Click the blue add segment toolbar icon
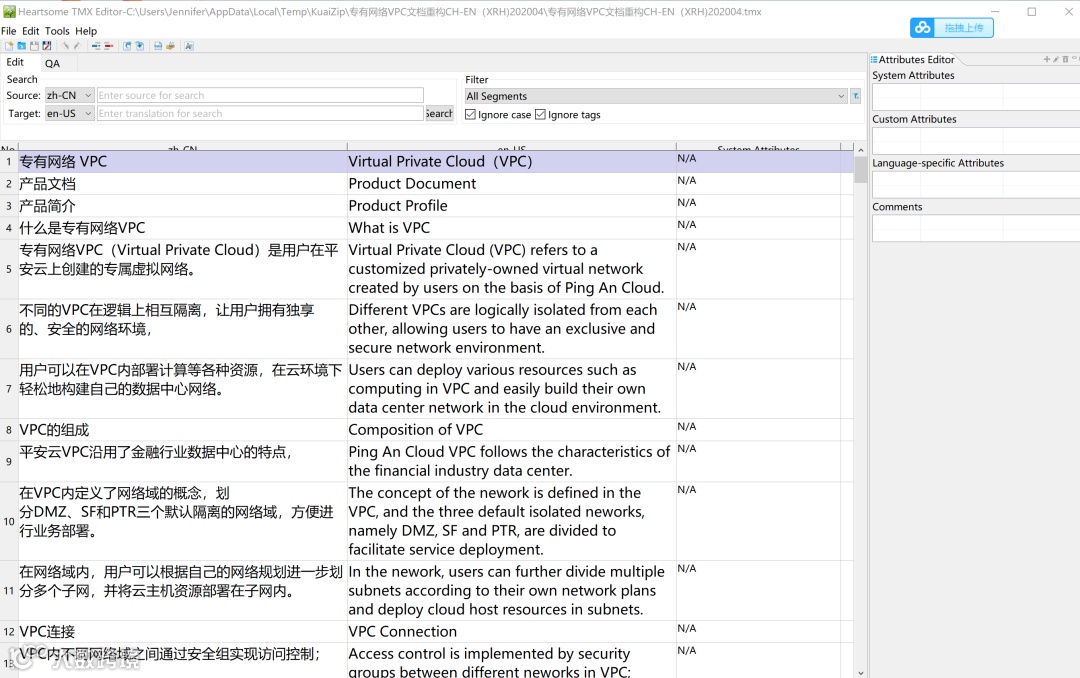Viewport: 1080px width, 678px height. point(96,46)
